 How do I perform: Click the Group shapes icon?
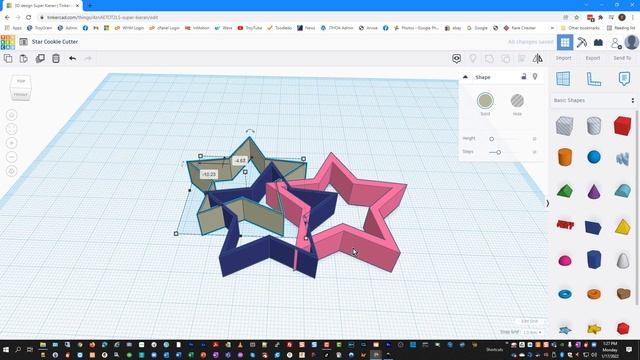click(489, 59)
